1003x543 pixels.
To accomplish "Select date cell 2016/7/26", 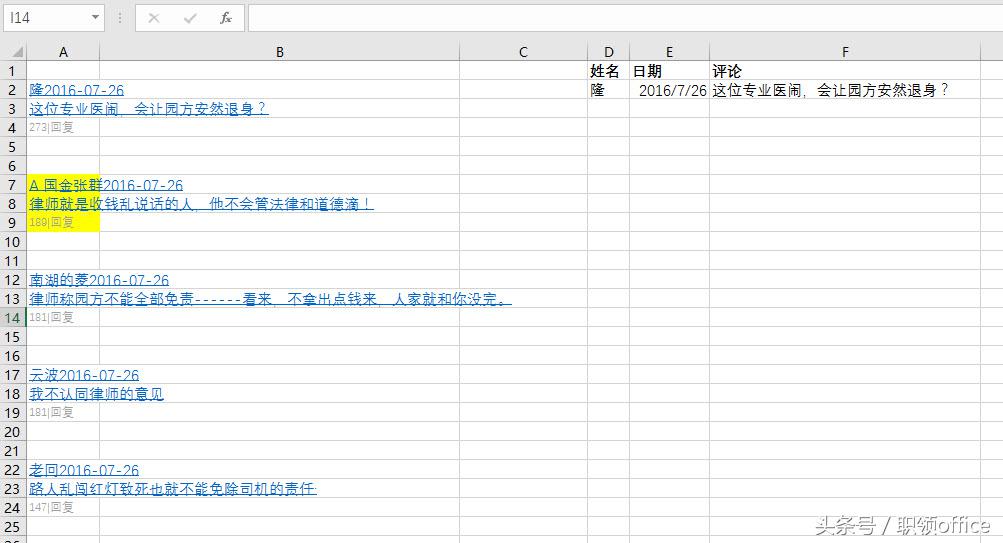I will point(669,90).
